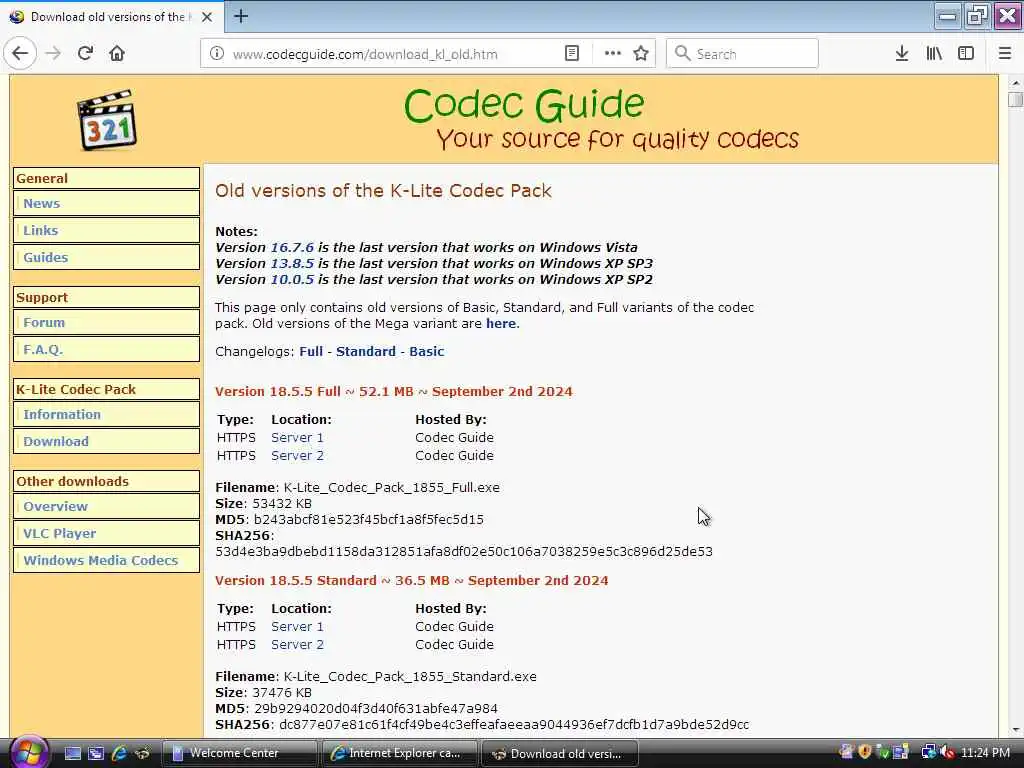The height and width of the screenshot is (768, 1024).
Task: Open Overview under Other downloads
Action: click(x=106, y=506)
